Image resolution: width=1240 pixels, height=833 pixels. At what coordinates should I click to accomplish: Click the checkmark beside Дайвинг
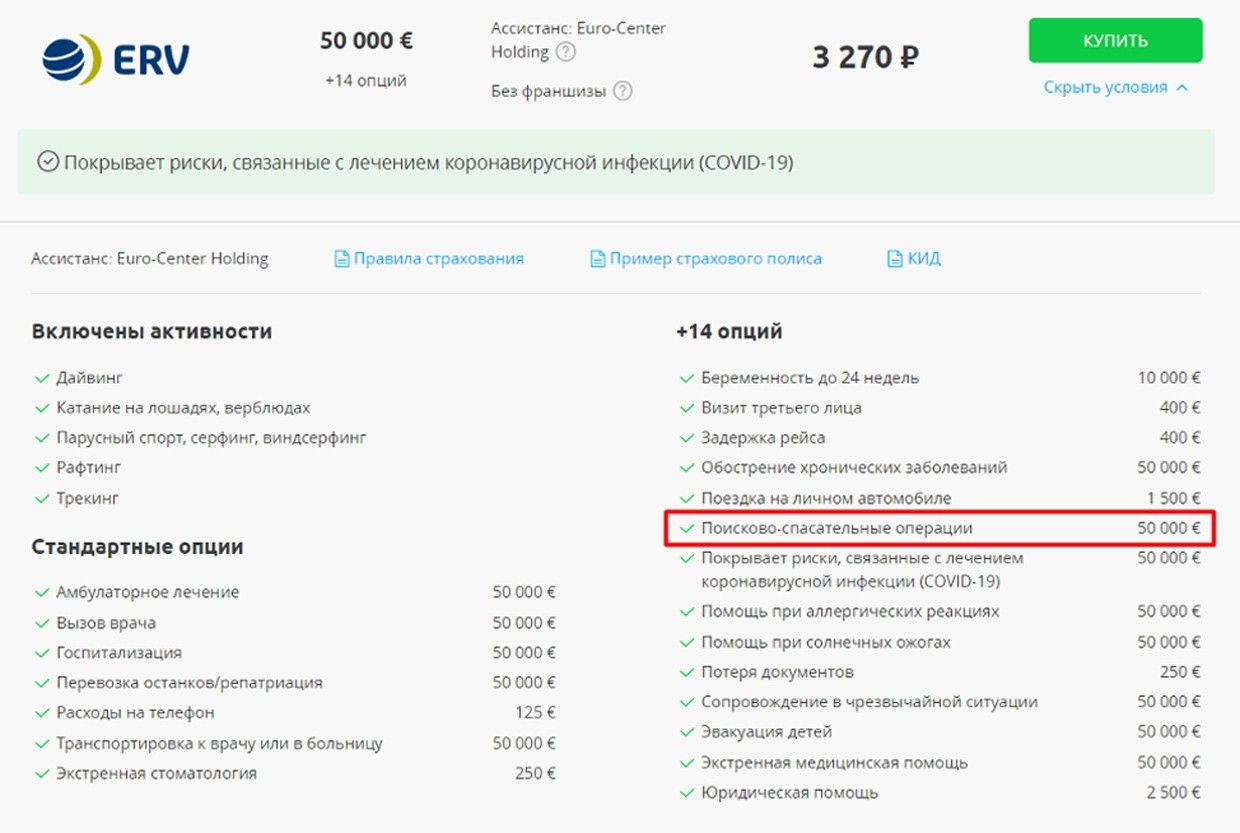coord(42,378)
